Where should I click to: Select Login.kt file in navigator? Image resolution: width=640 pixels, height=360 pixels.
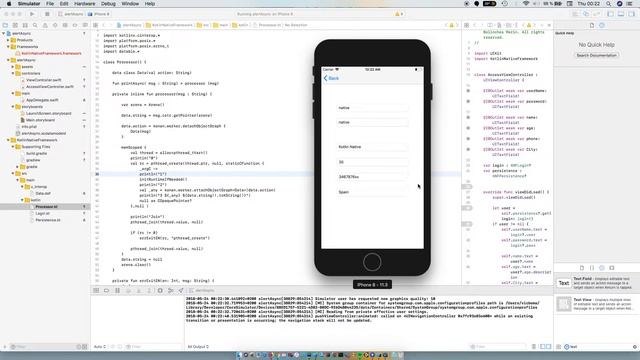click(x=42, y=213)
